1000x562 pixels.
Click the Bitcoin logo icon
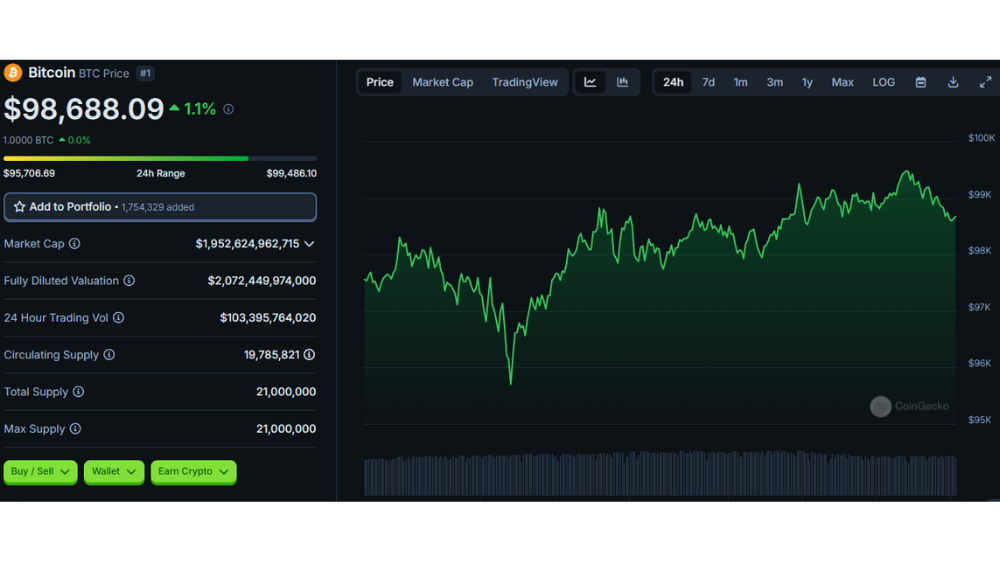[13, 73]
